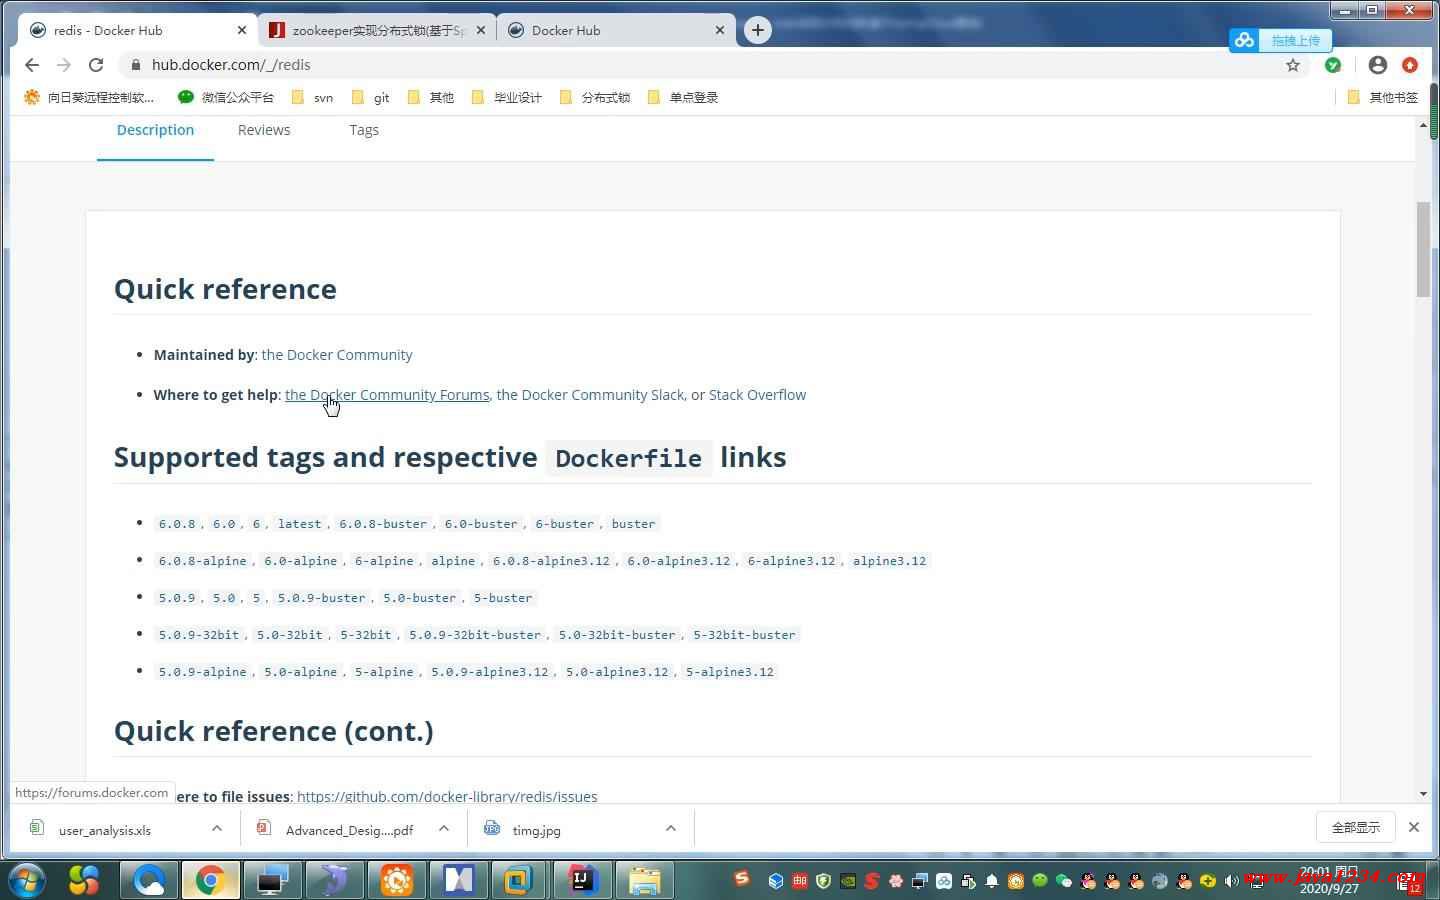Open the user_analysis.xls download

tap(105, 830)
